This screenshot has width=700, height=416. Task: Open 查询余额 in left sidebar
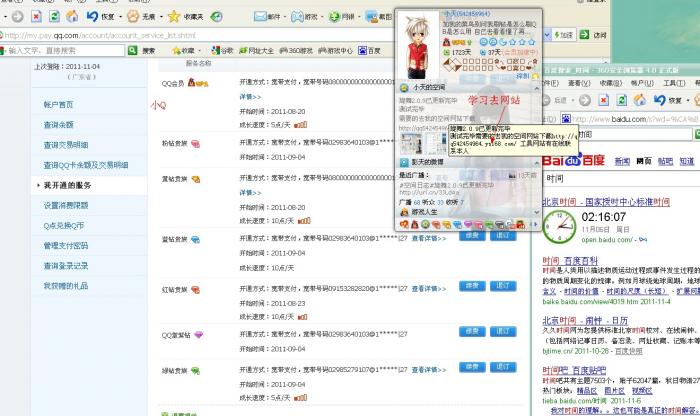(x=58, y=125)
